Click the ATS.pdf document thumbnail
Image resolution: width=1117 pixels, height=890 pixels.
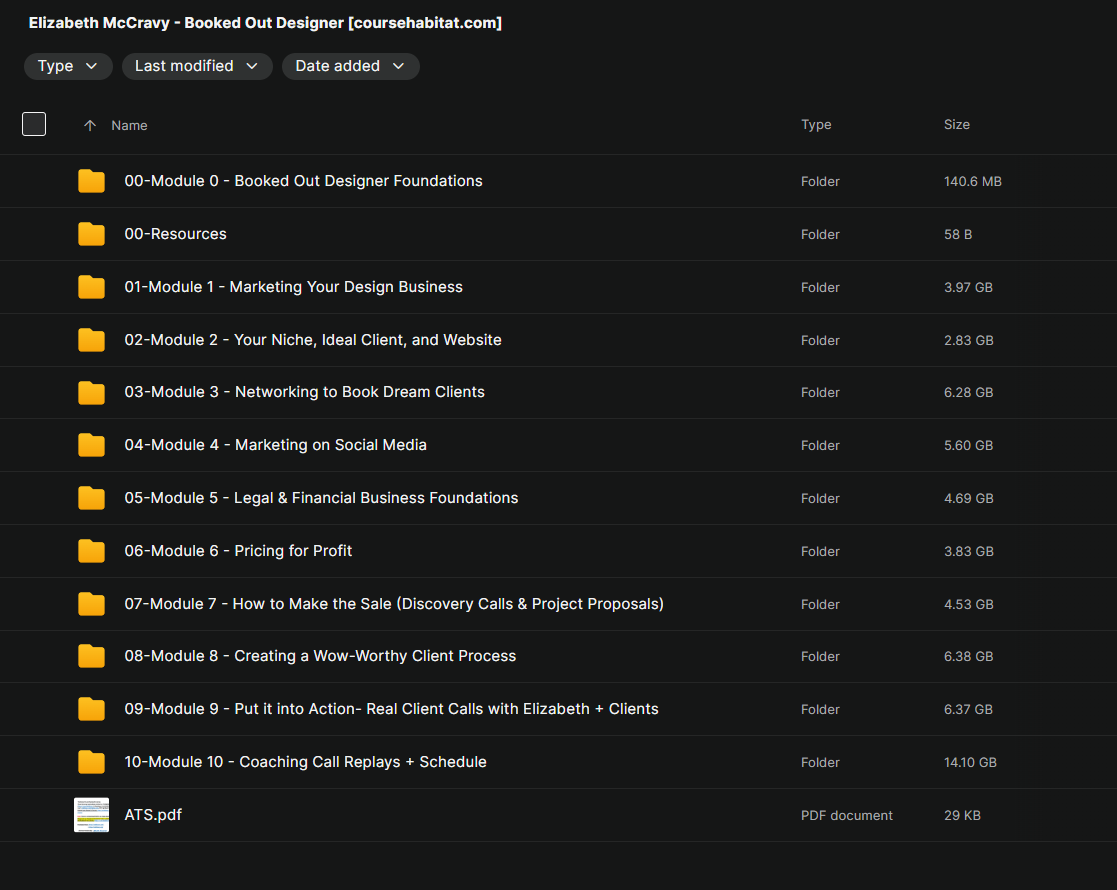(91, 815)
